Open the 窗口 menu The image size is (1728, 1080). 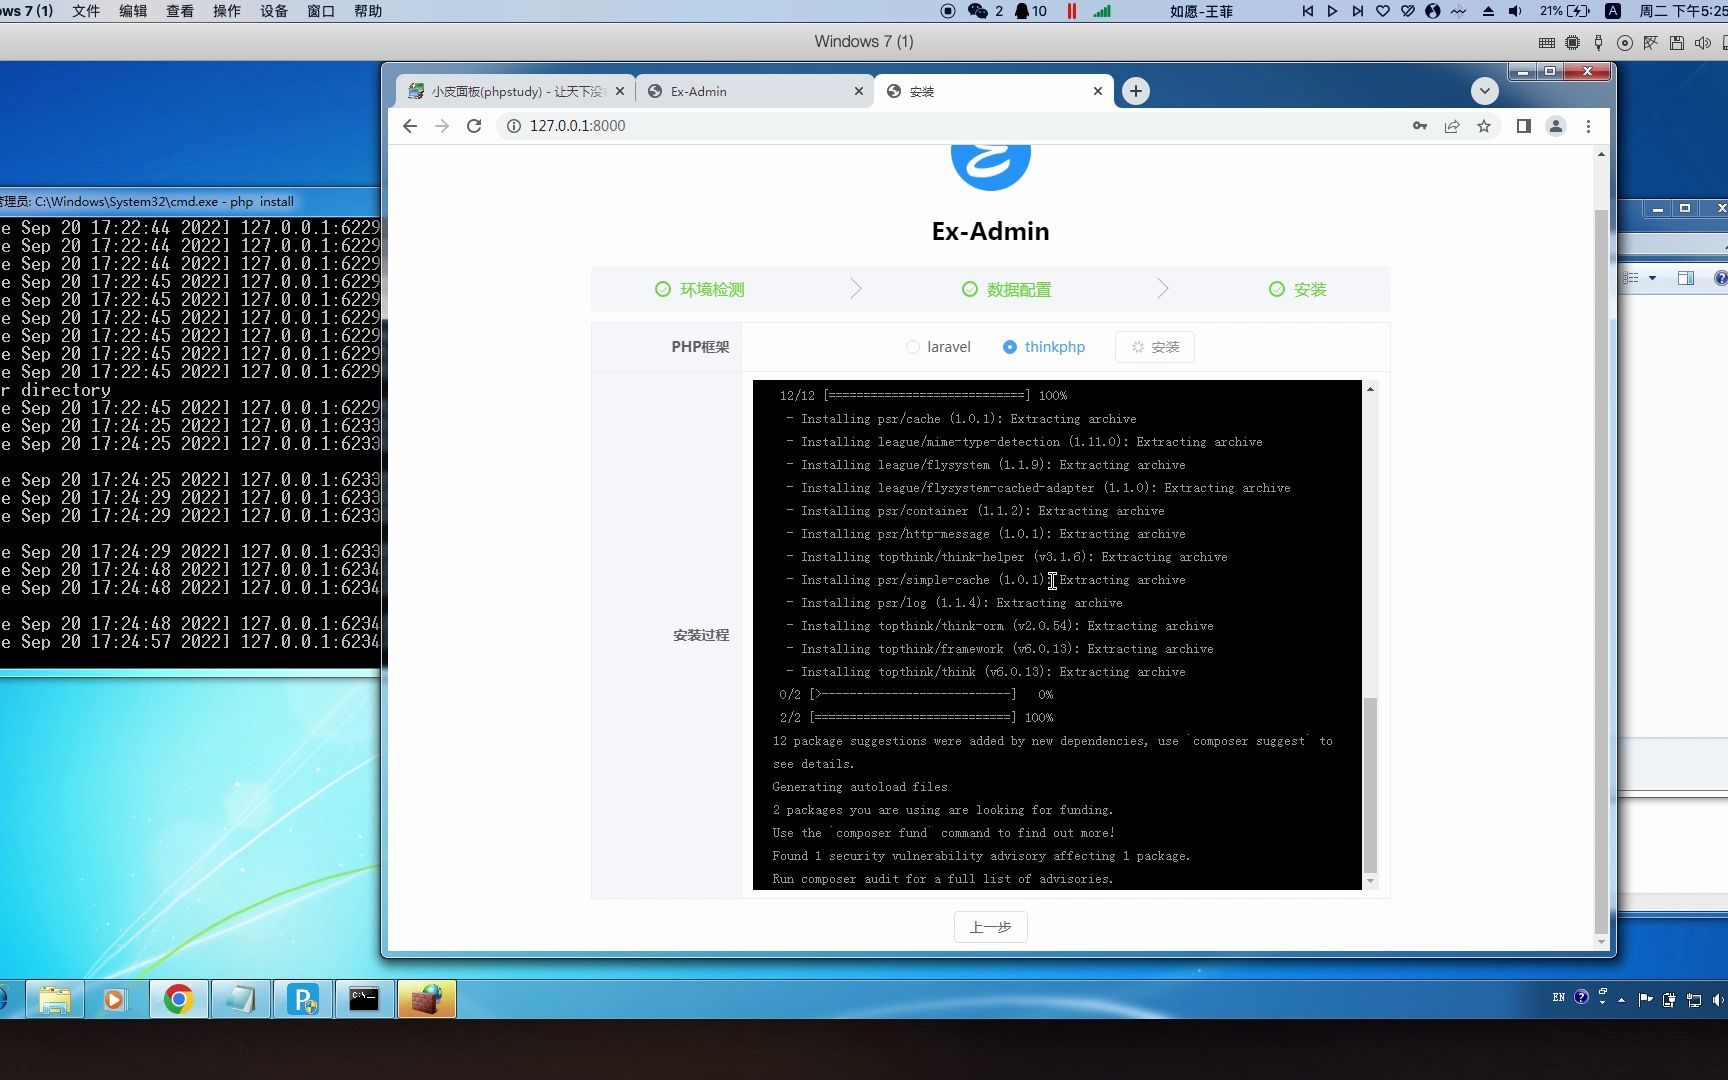click(x=321, y=11)
